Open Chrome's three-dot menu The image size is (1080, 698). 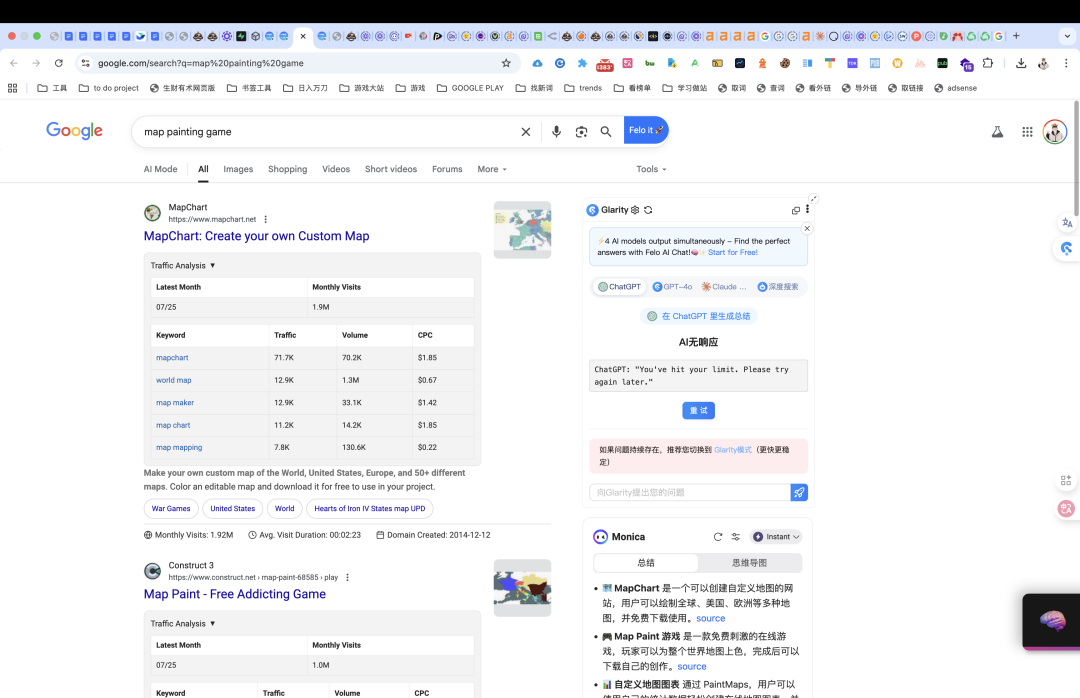coord(1066,63)
